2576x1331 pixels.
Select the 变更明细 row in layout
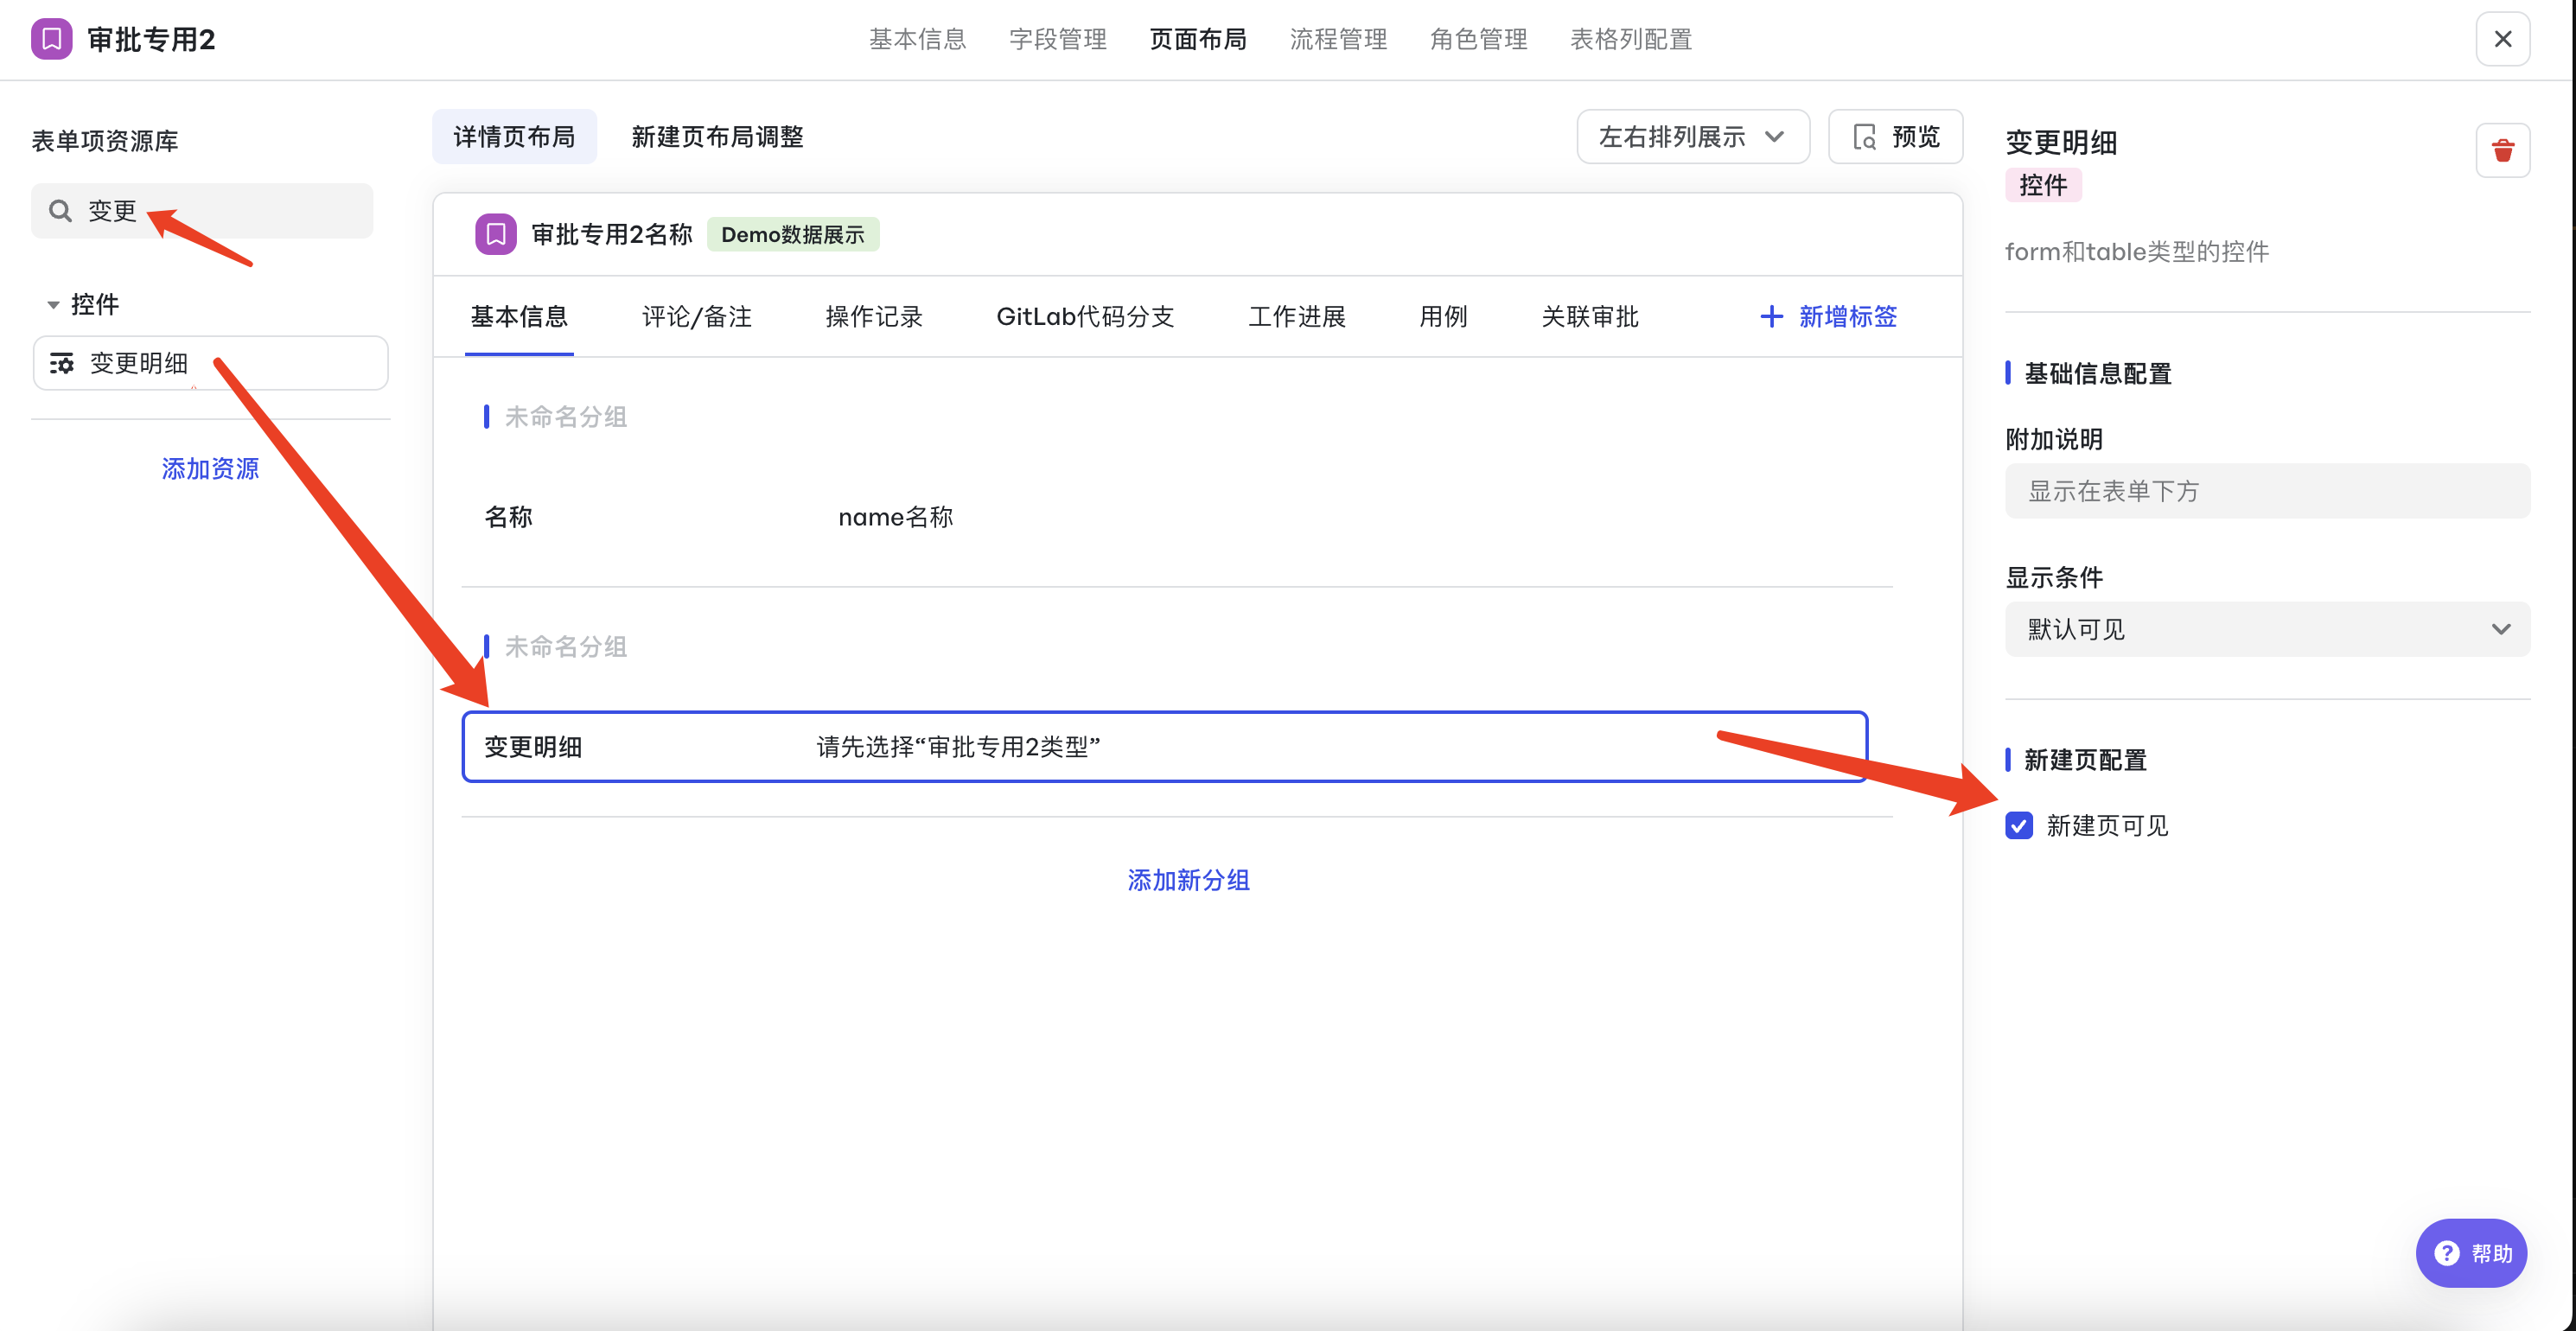point(1165,747)
